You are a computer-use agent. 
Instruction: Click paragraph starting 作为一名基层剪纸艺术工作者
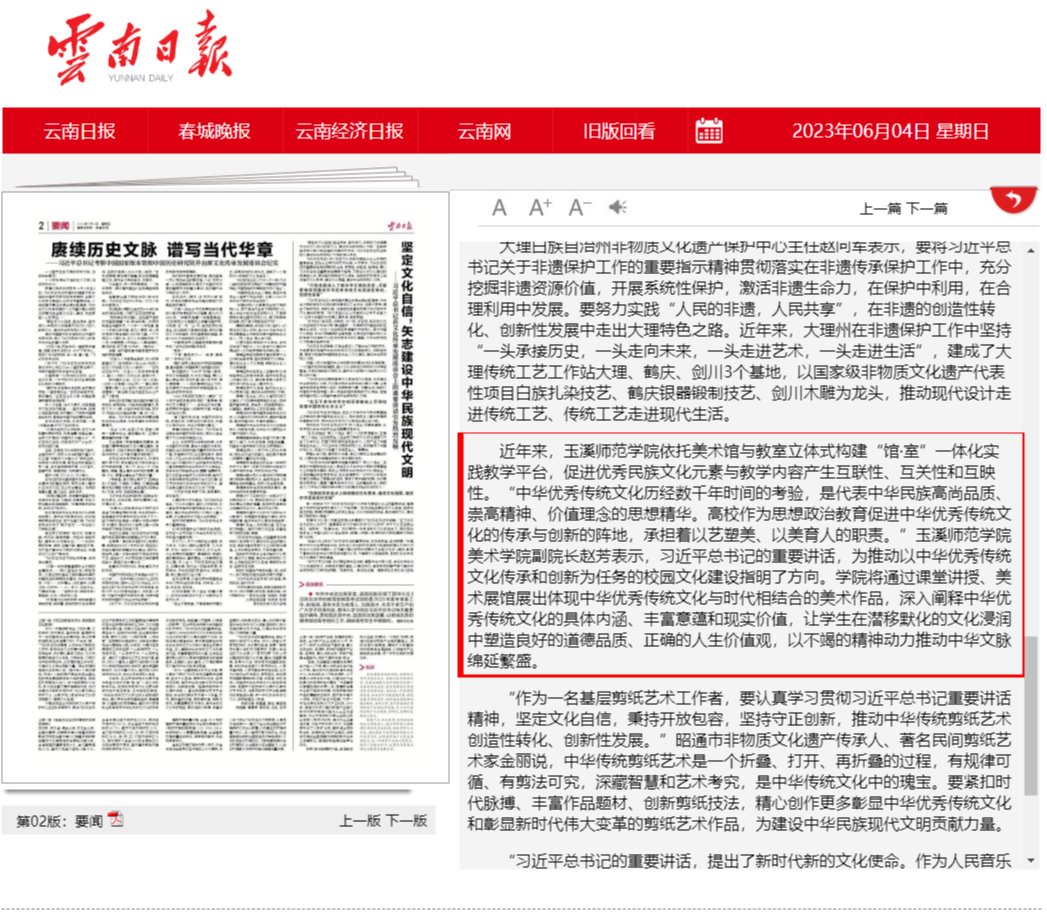(740, 760)
